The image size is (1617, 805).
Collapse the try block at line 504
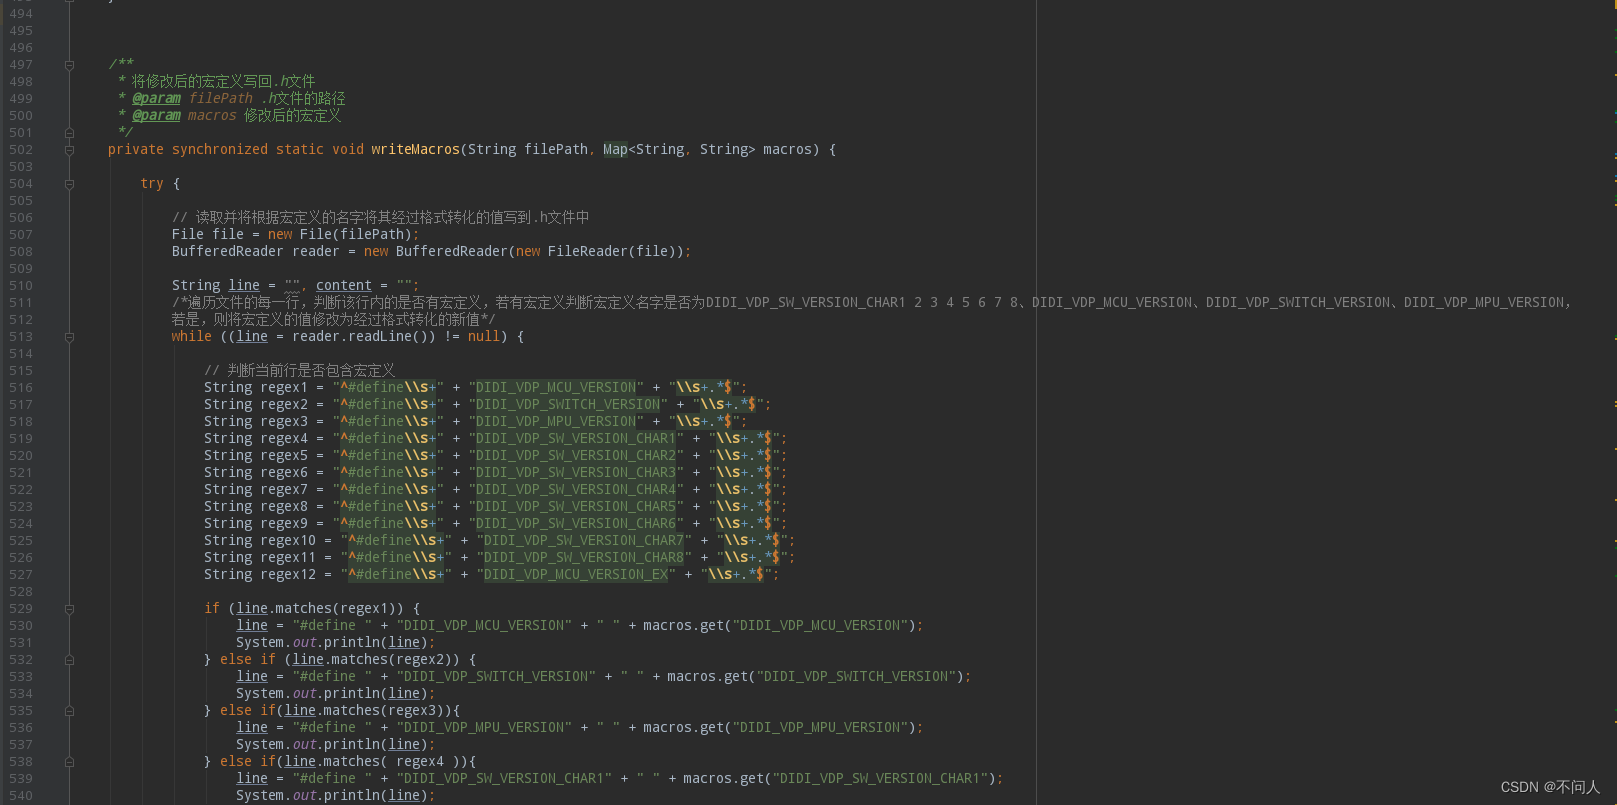69,184
